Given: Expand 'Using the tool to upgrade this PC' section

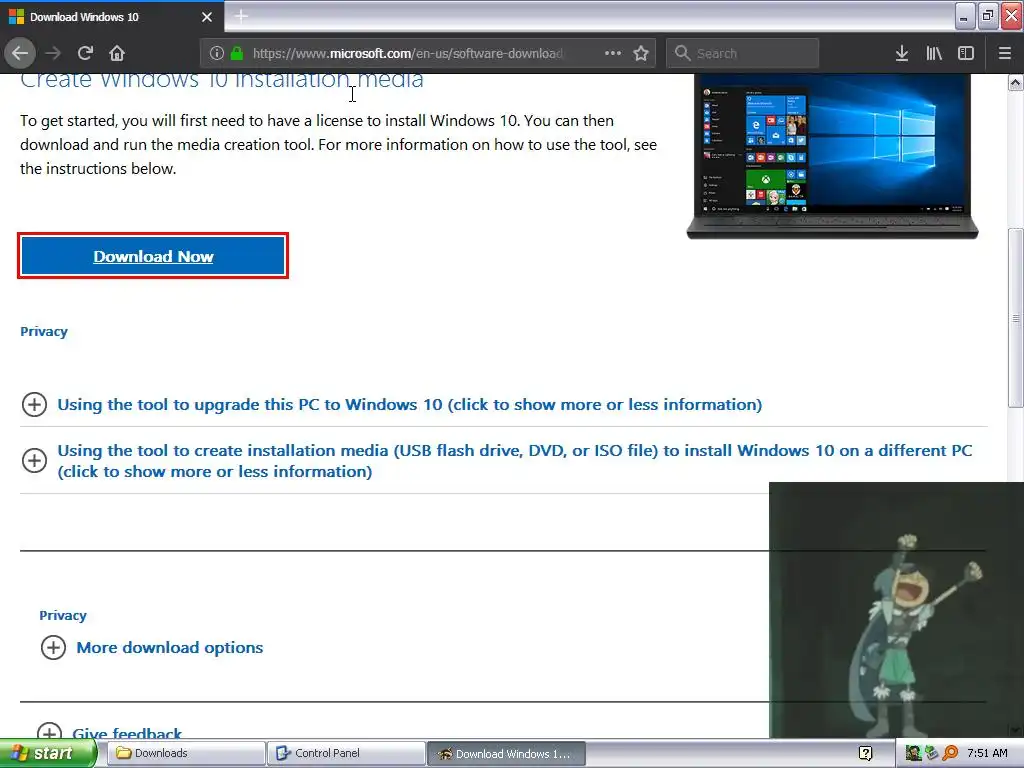Looking at the screenshot, I should 34,404.
